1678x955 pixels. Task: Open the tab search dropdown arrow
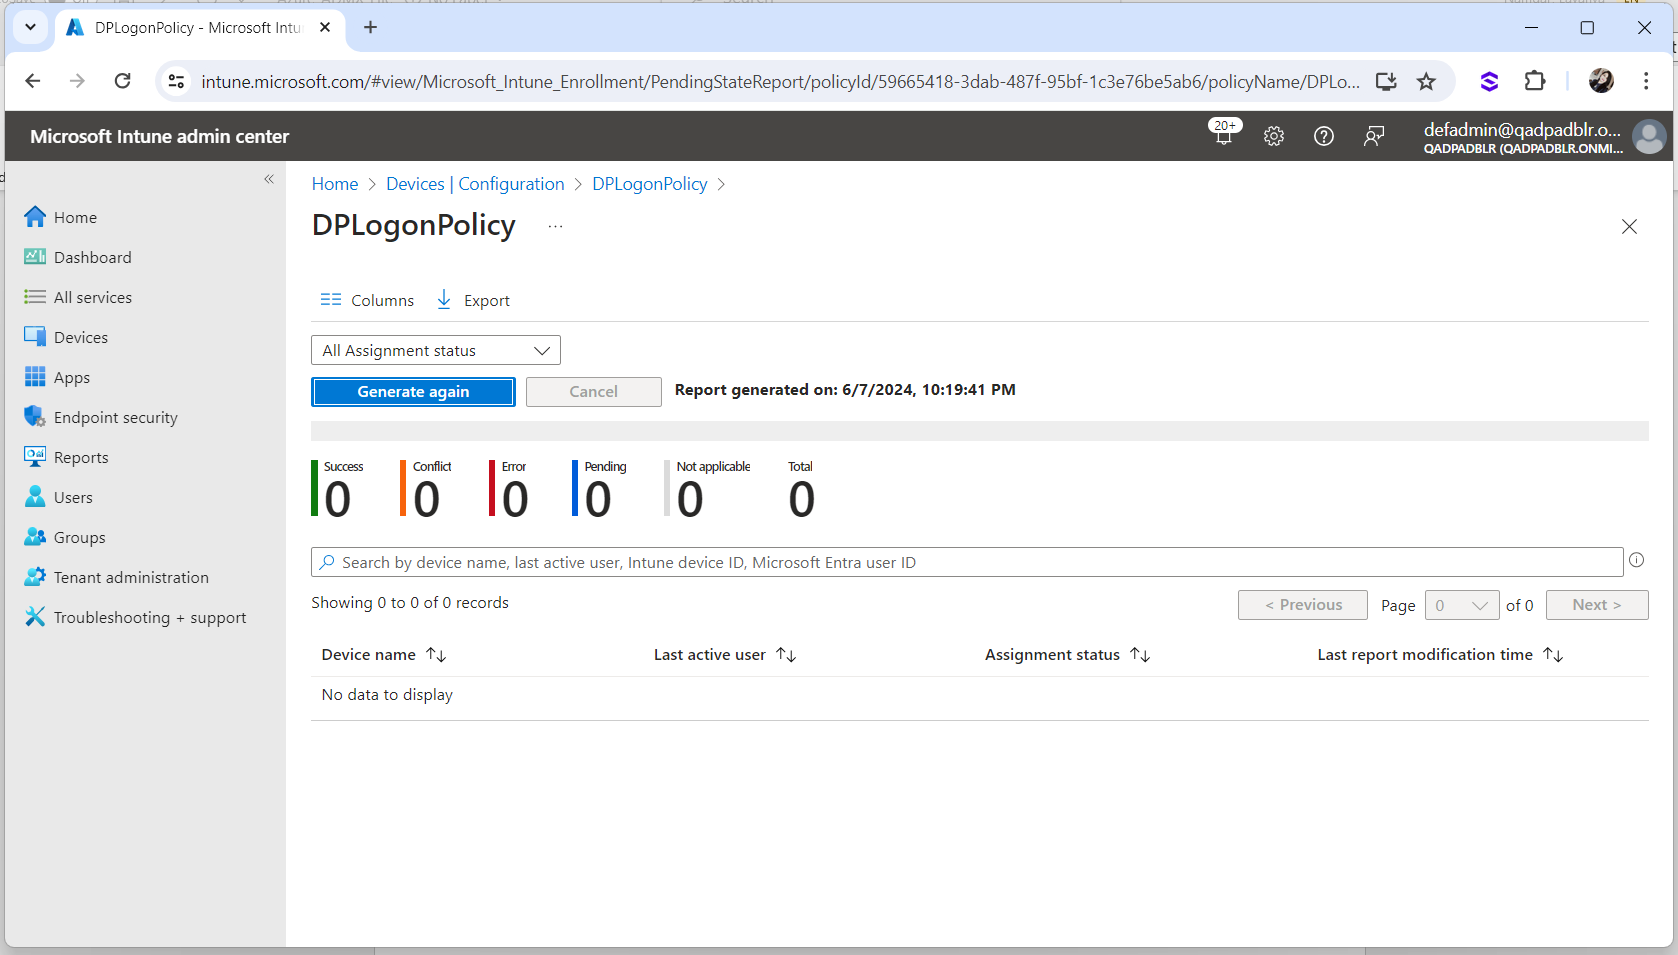click(30, 28)
